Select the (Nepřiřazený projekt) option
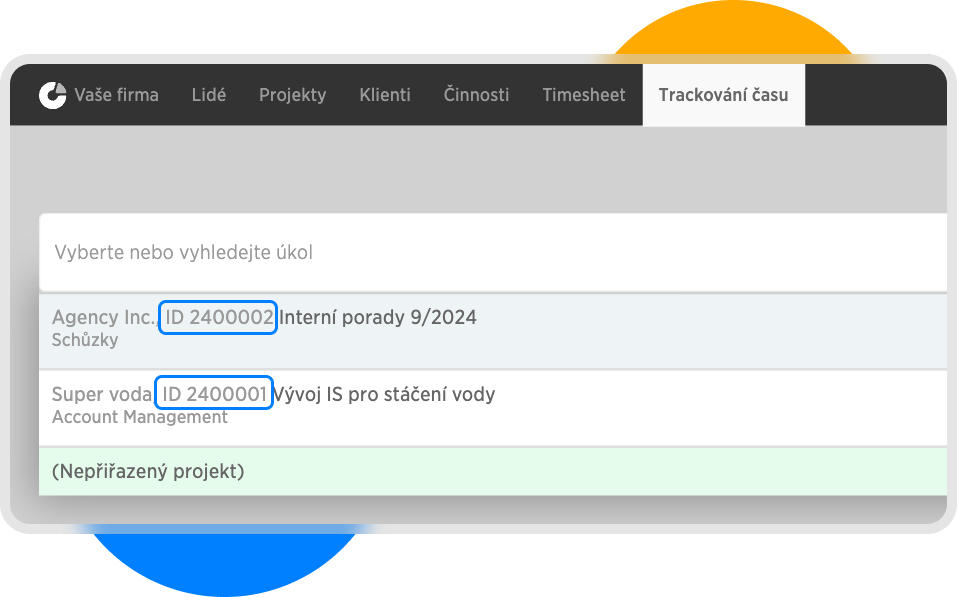This screenshot has height=597, width=957. (148, 470)
